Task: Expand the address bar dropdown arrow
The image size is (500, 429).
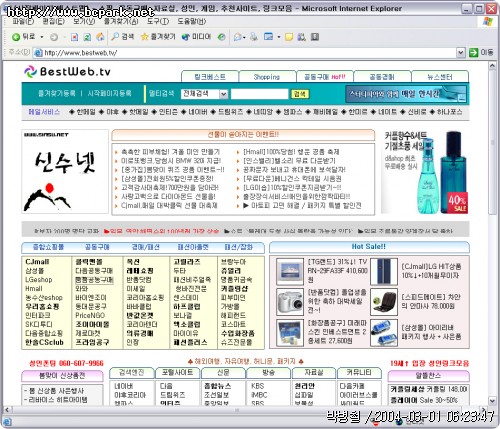Action: tap(460, 52)
